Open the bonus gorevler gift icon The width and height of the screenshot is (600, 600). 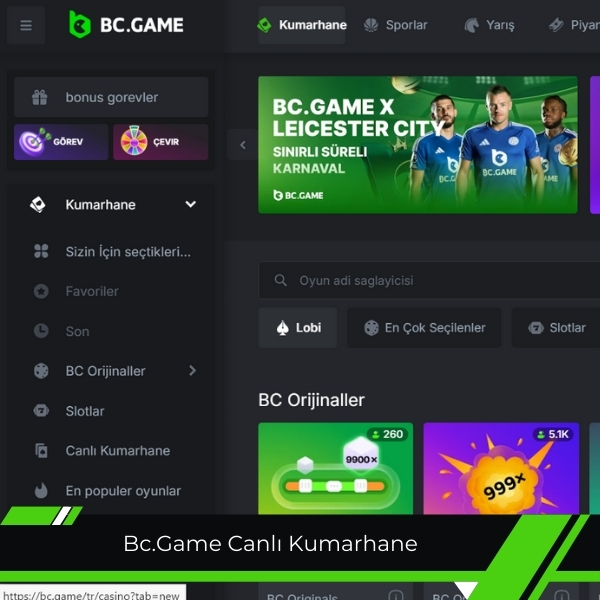pos(40,97)
